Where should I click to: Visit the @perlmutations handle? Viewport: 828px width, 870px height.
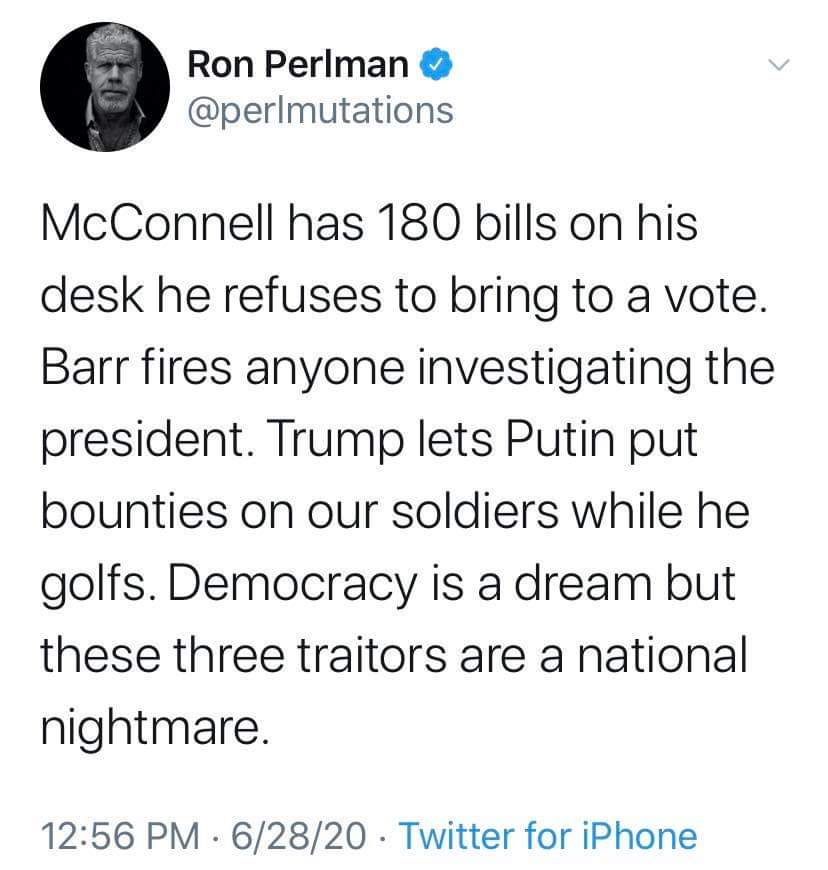pos(321,111)
